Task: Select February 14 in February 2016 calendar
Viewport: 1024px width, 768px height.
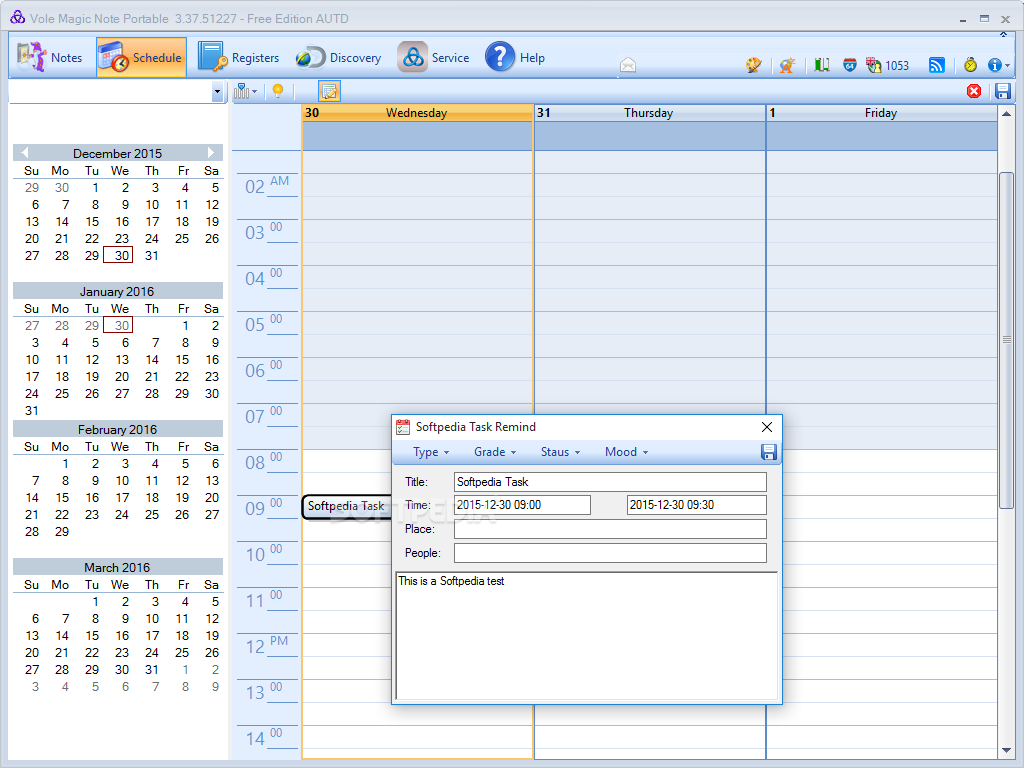Action: [x=32, y=497]
